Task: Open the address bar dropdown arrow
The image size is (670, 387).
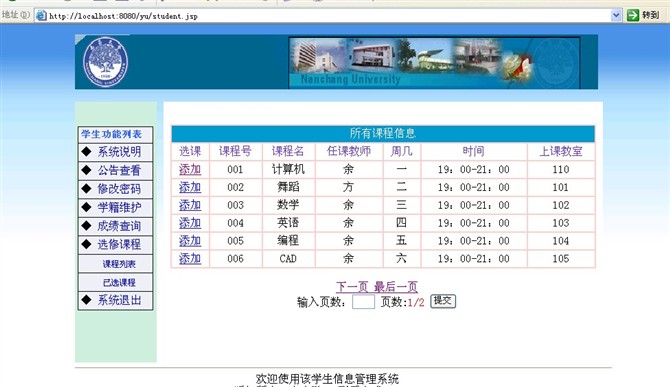Action: tap(616, 15)
